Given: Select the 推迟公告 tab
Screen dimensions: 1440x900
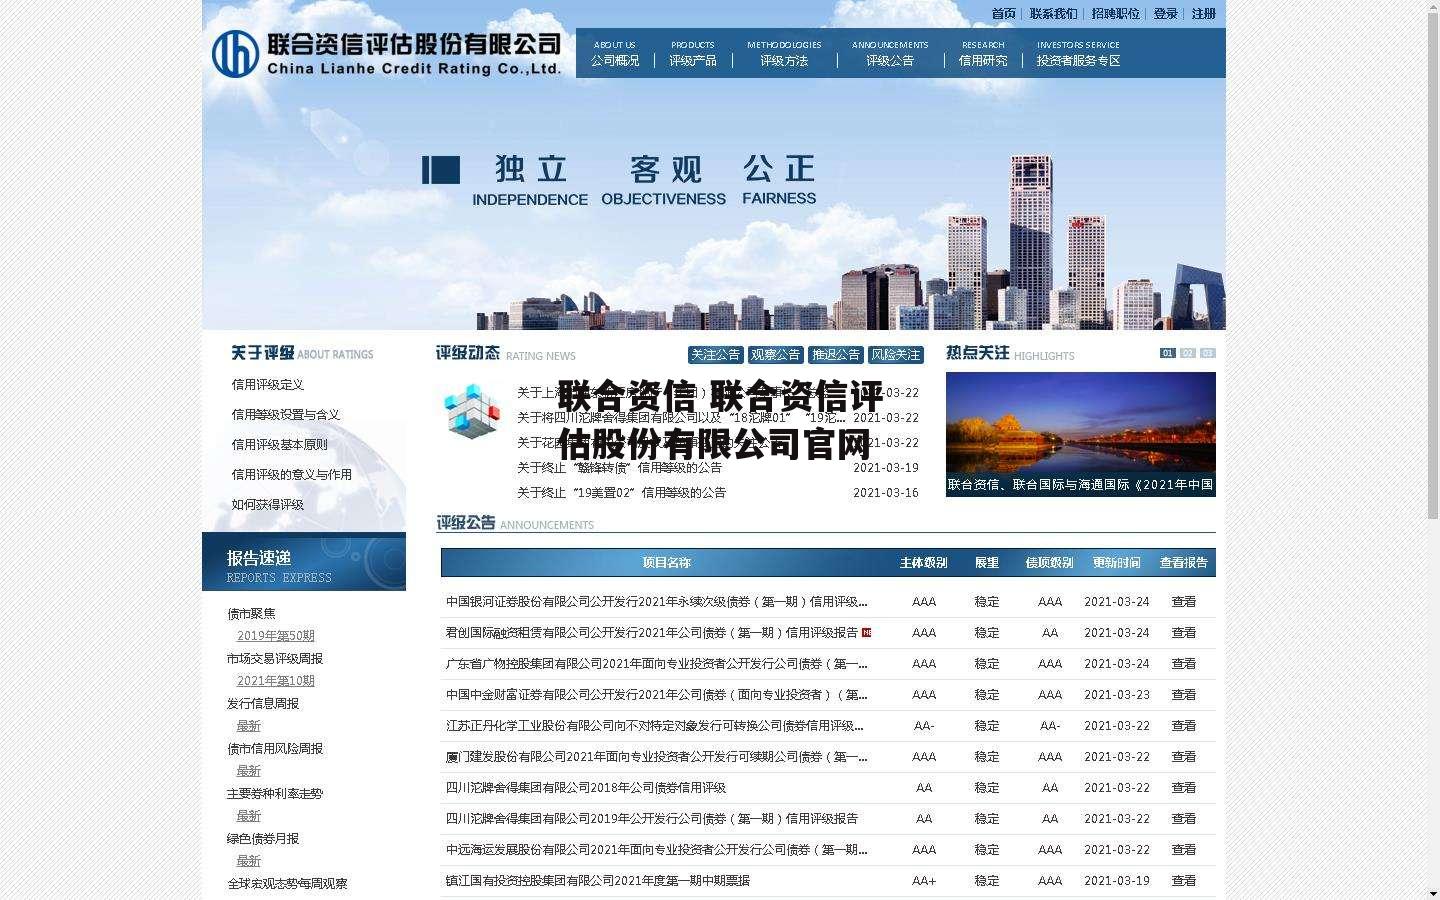Looking at the screenshot, I should coord(836,355).
